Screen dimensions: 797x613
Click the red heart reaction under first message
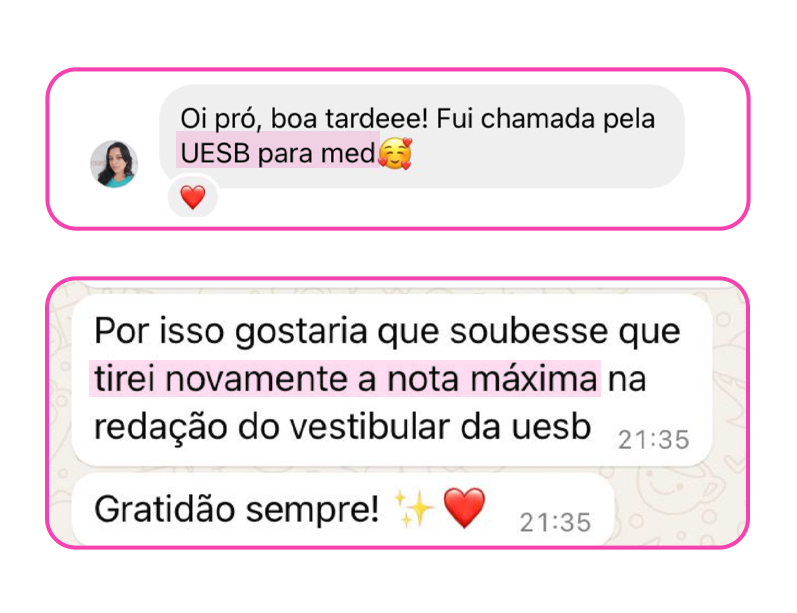pos(193,197)
